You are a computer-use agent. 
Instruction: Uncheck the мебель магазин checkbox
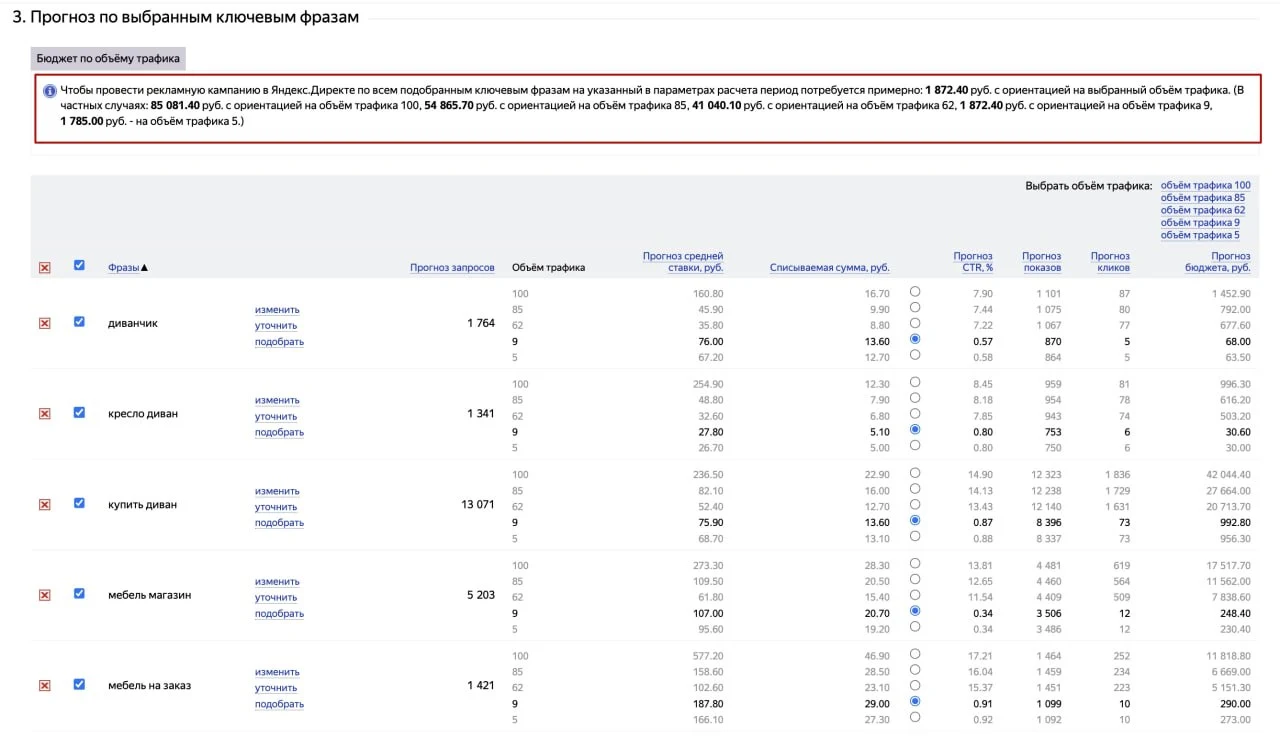click(79, 594)
